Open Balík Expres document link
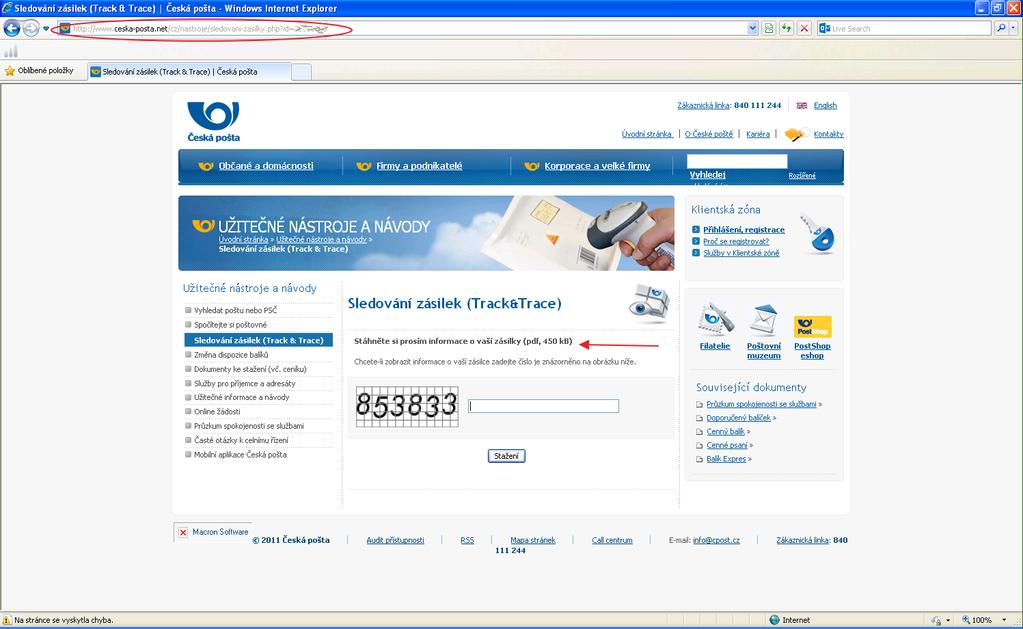 (x=726, y=459)
